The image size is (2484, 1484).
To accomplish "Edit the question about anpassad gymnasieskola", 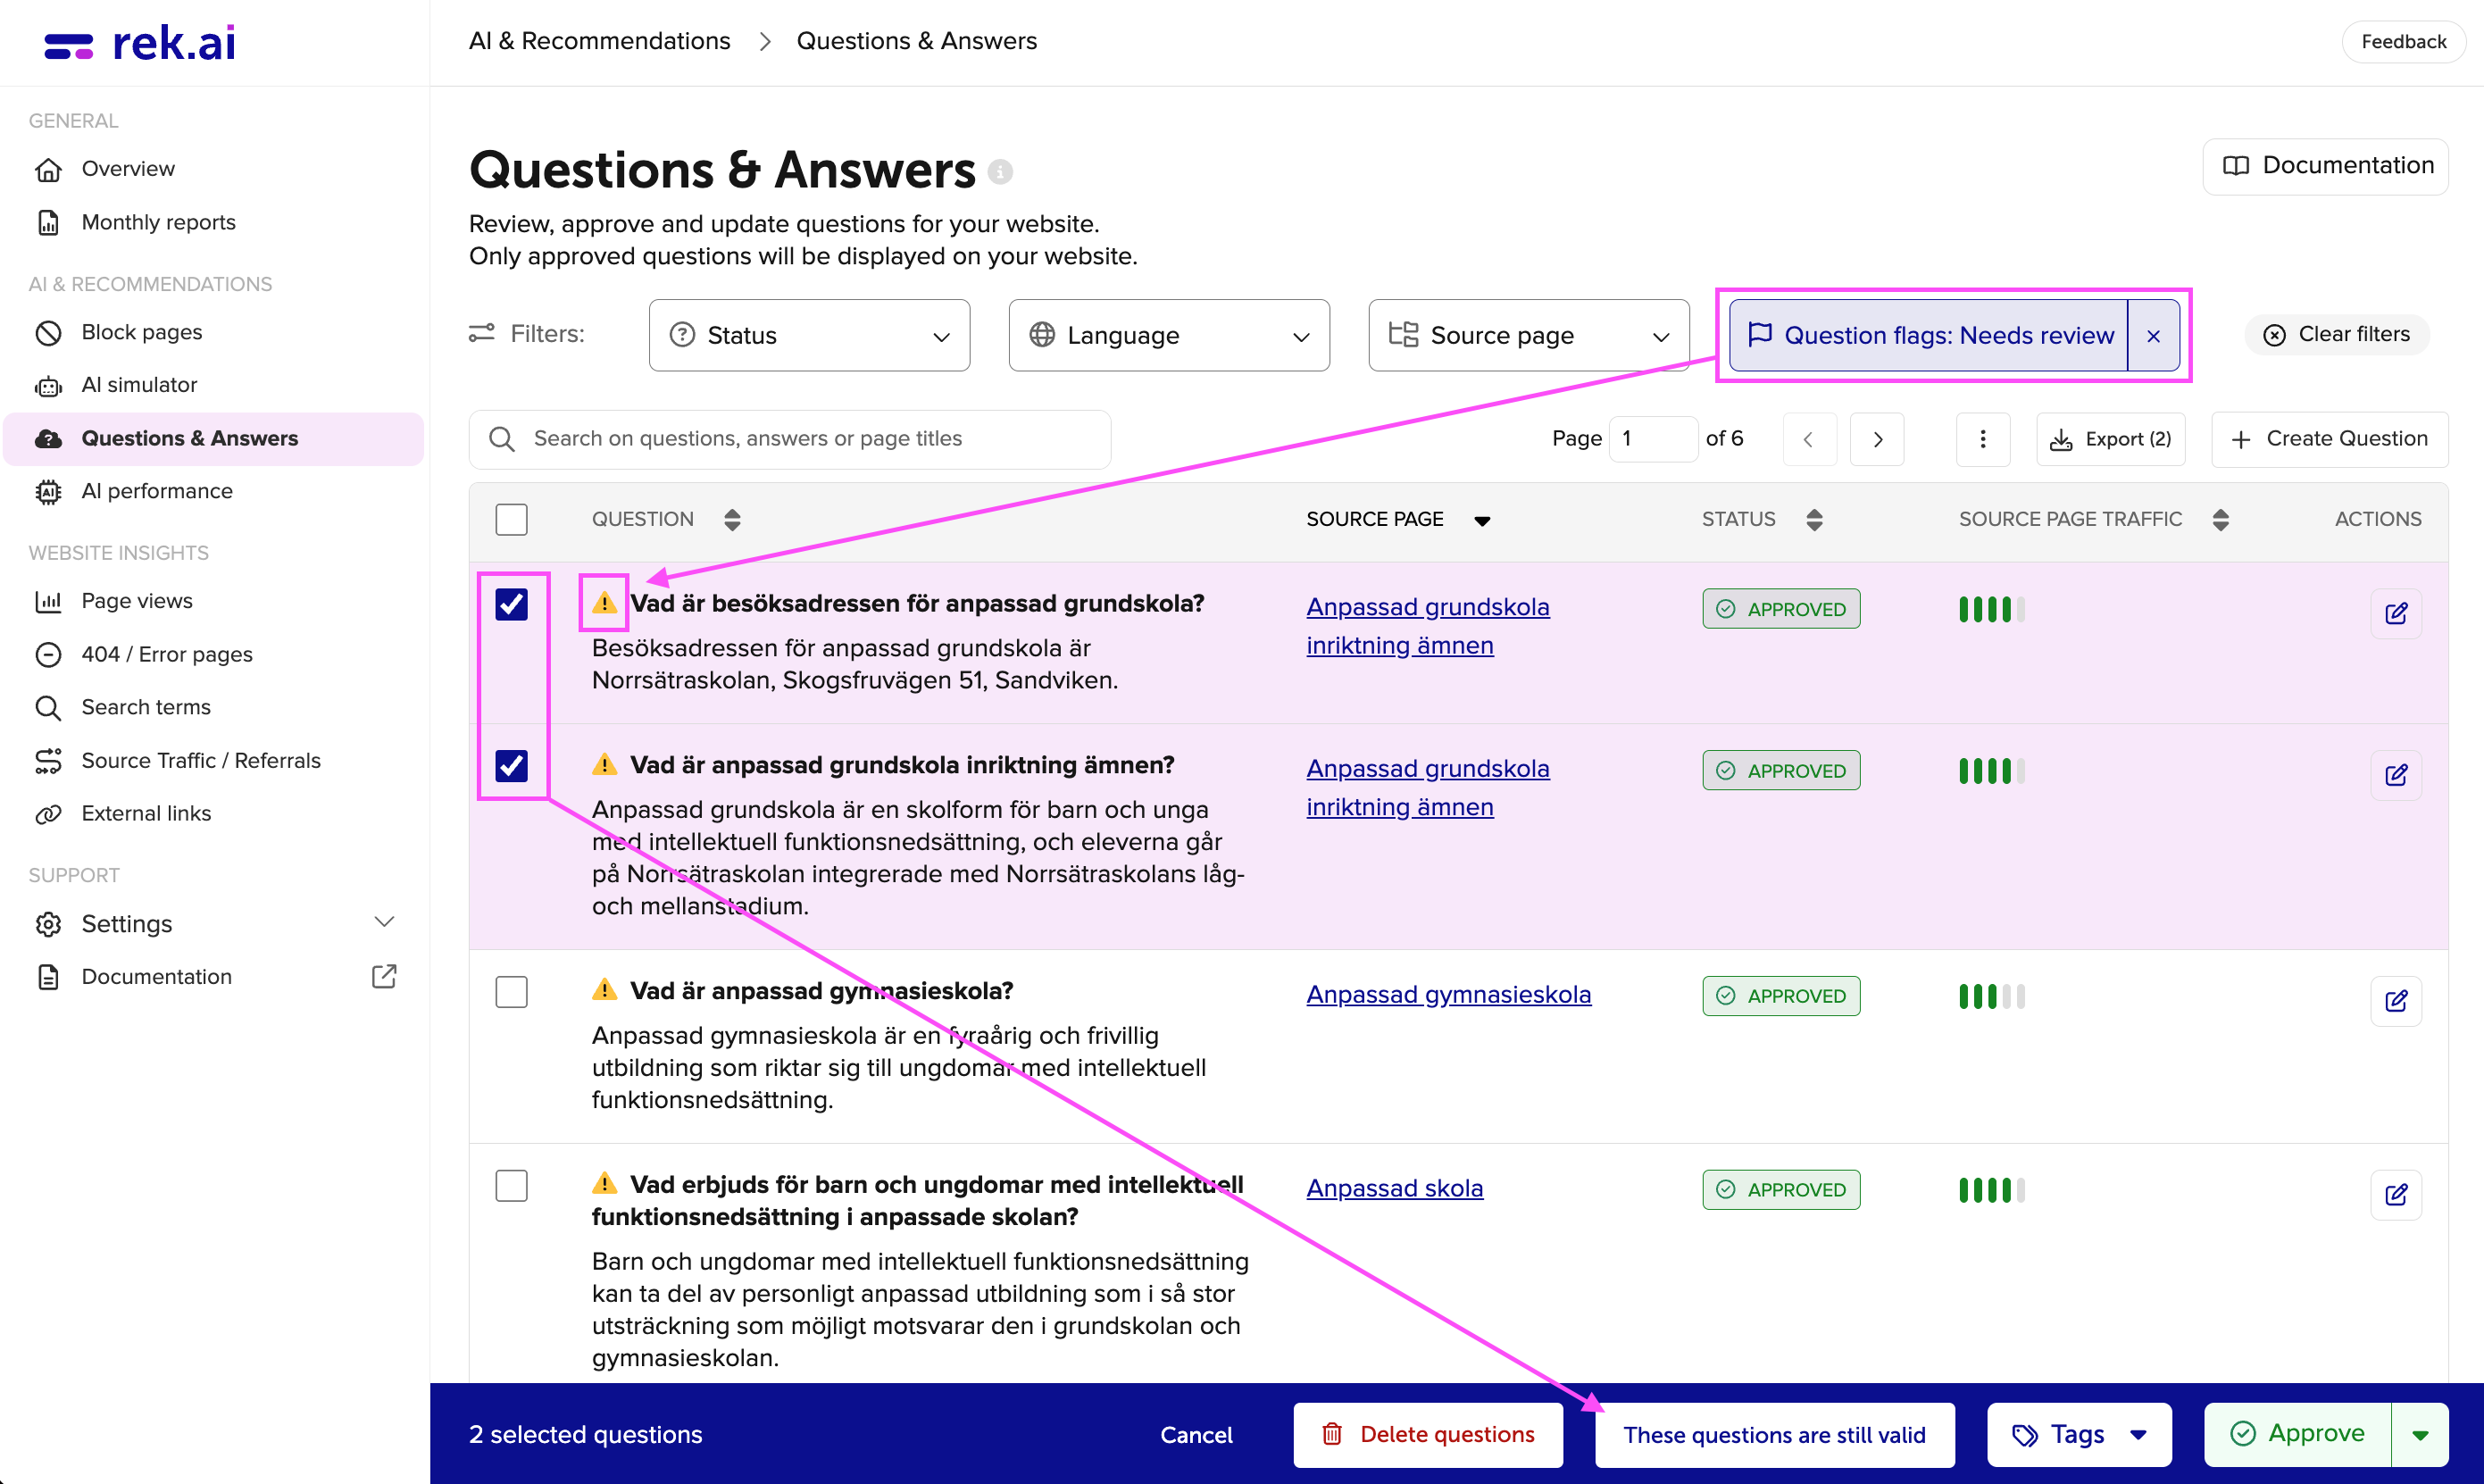I will (2397, 1000).
